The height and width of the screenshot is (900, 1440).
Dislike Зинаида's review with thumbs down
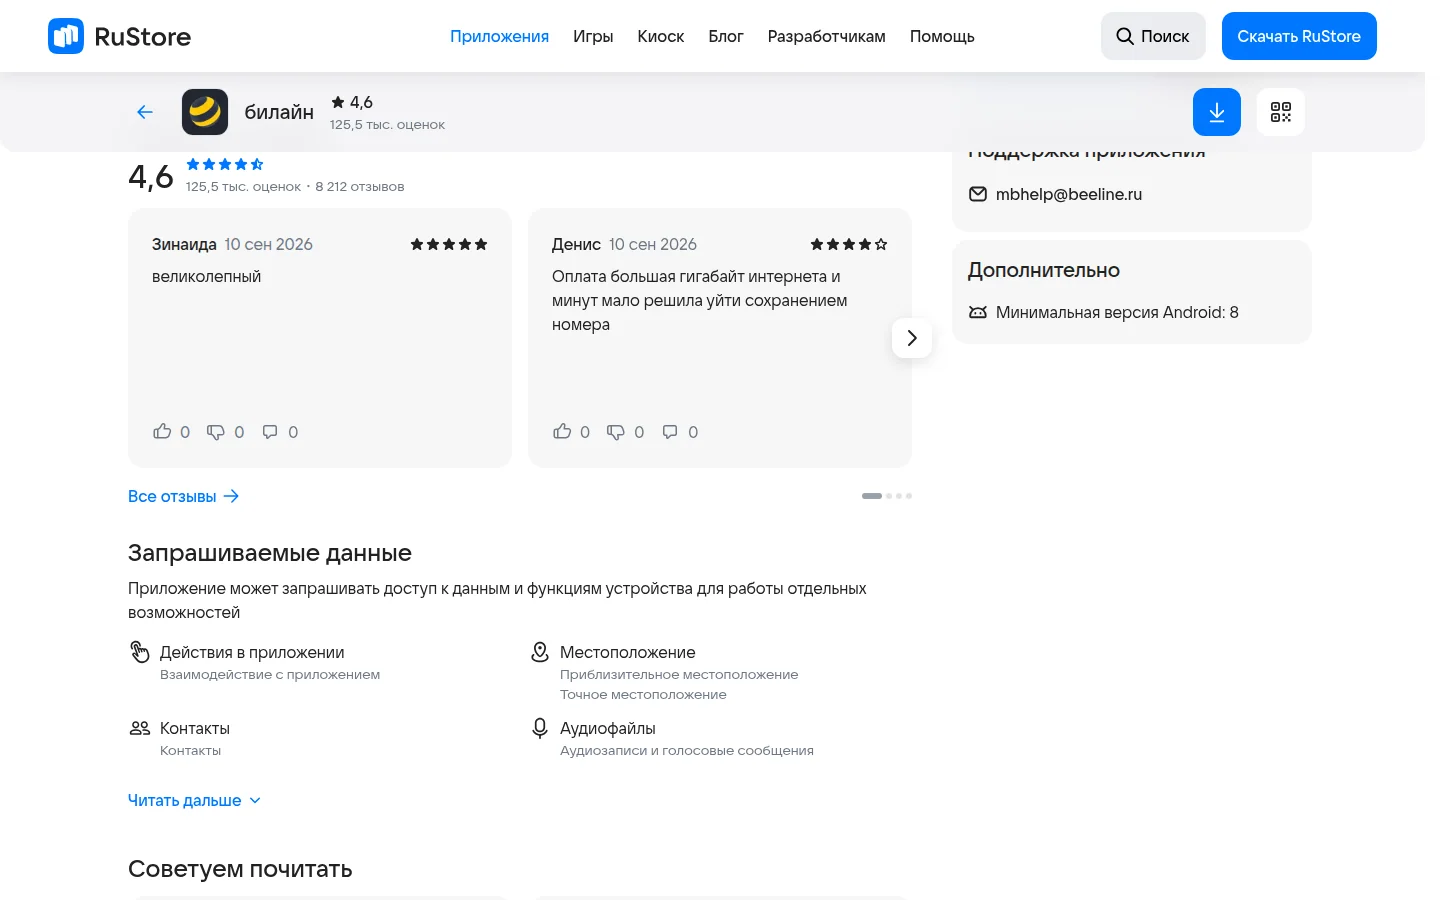click(x=216, y=432)
